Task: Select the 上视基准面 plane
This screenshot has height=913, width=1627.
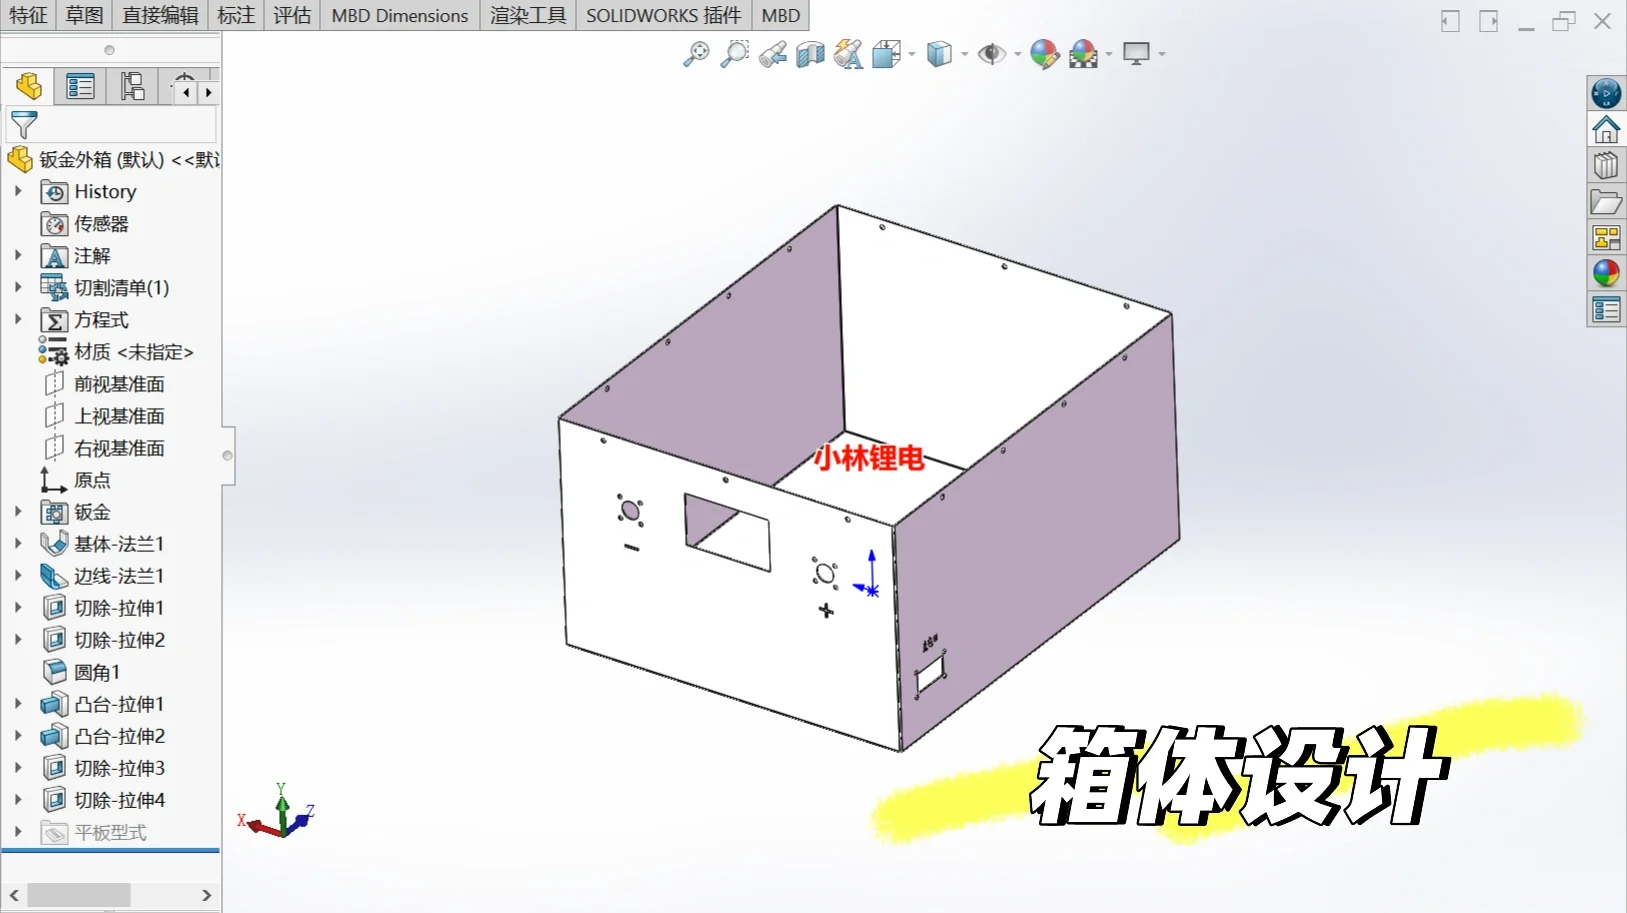Action: click(104, 416)
